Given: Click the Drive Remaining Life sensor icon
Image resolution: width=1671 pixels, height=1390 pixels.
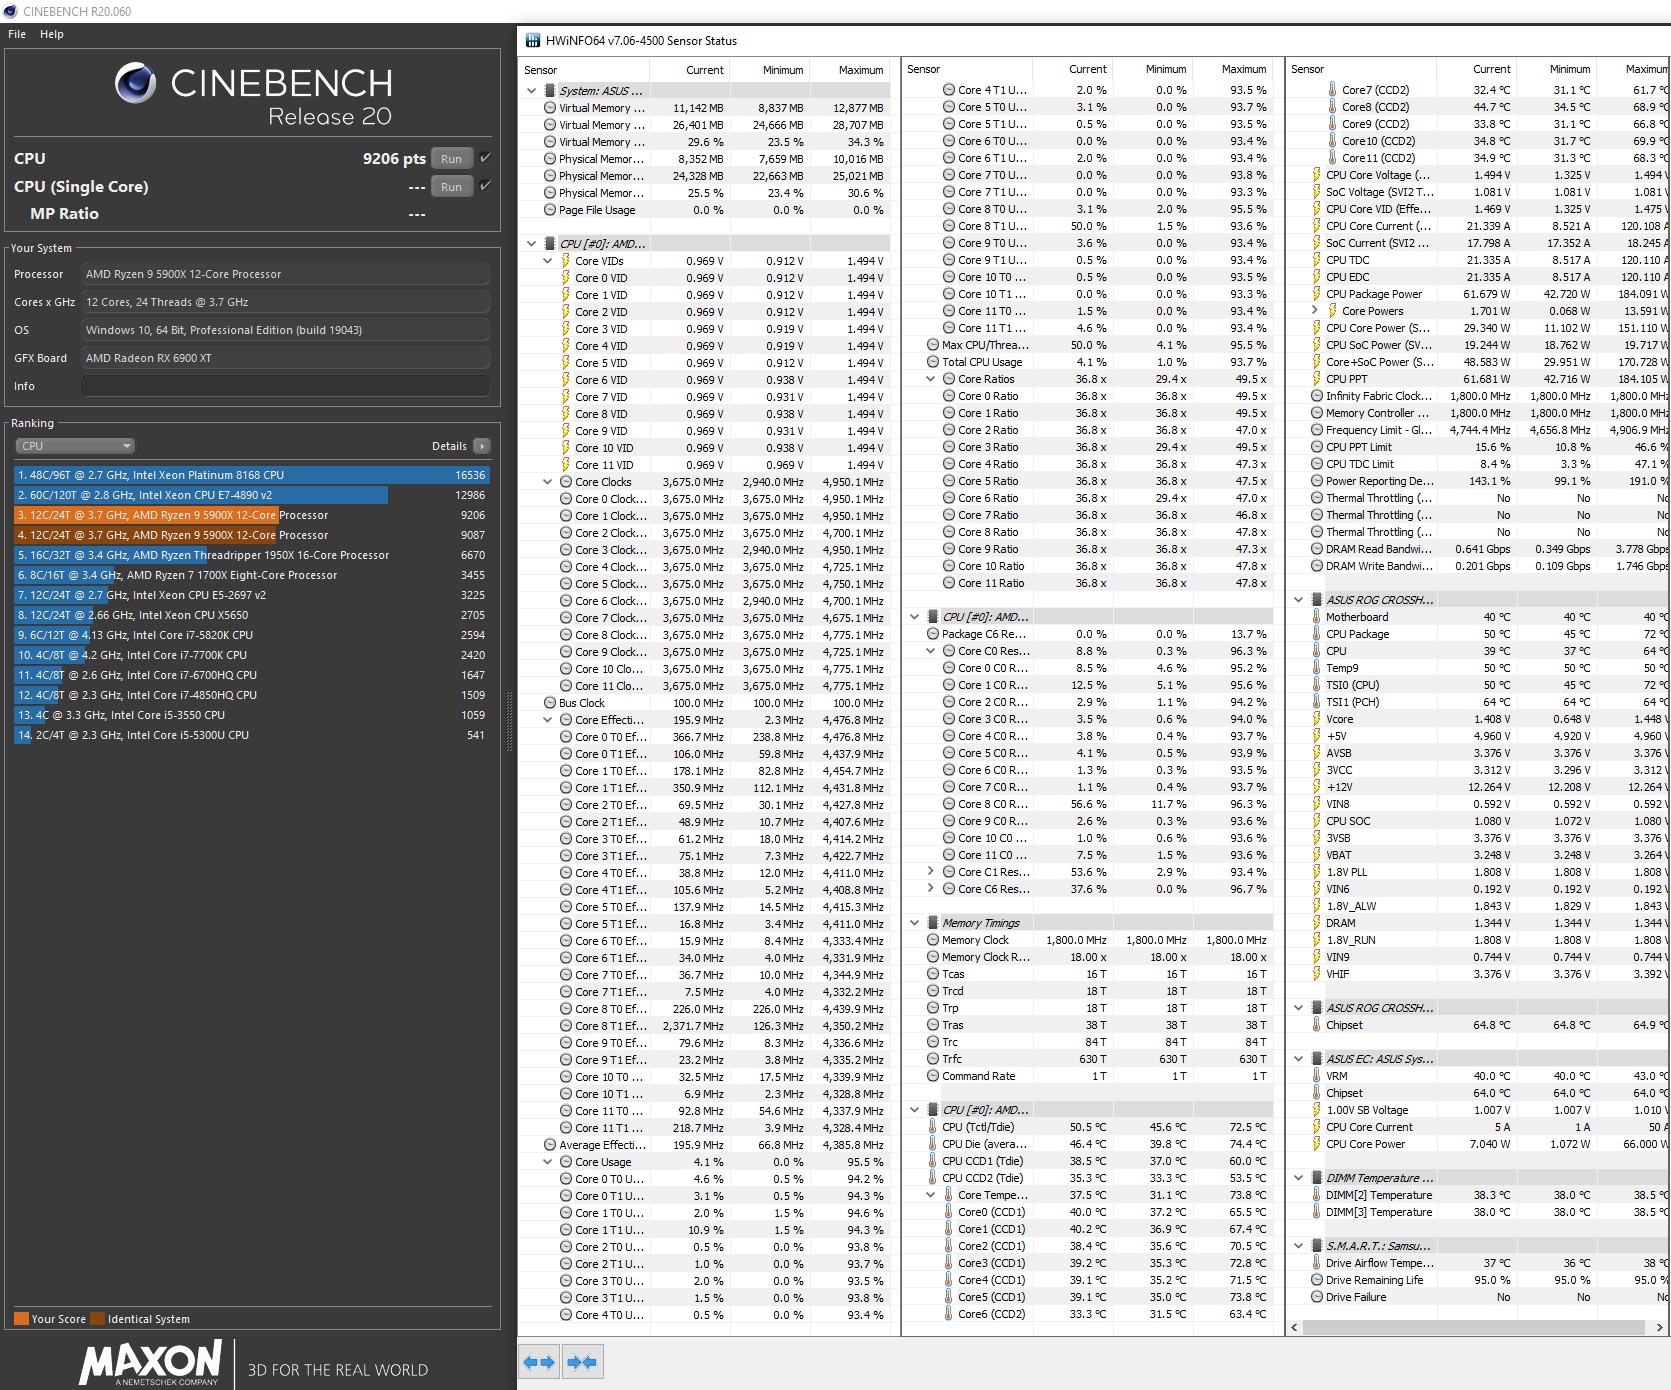Looking at the screenshot, I should coord(1317,1280).
